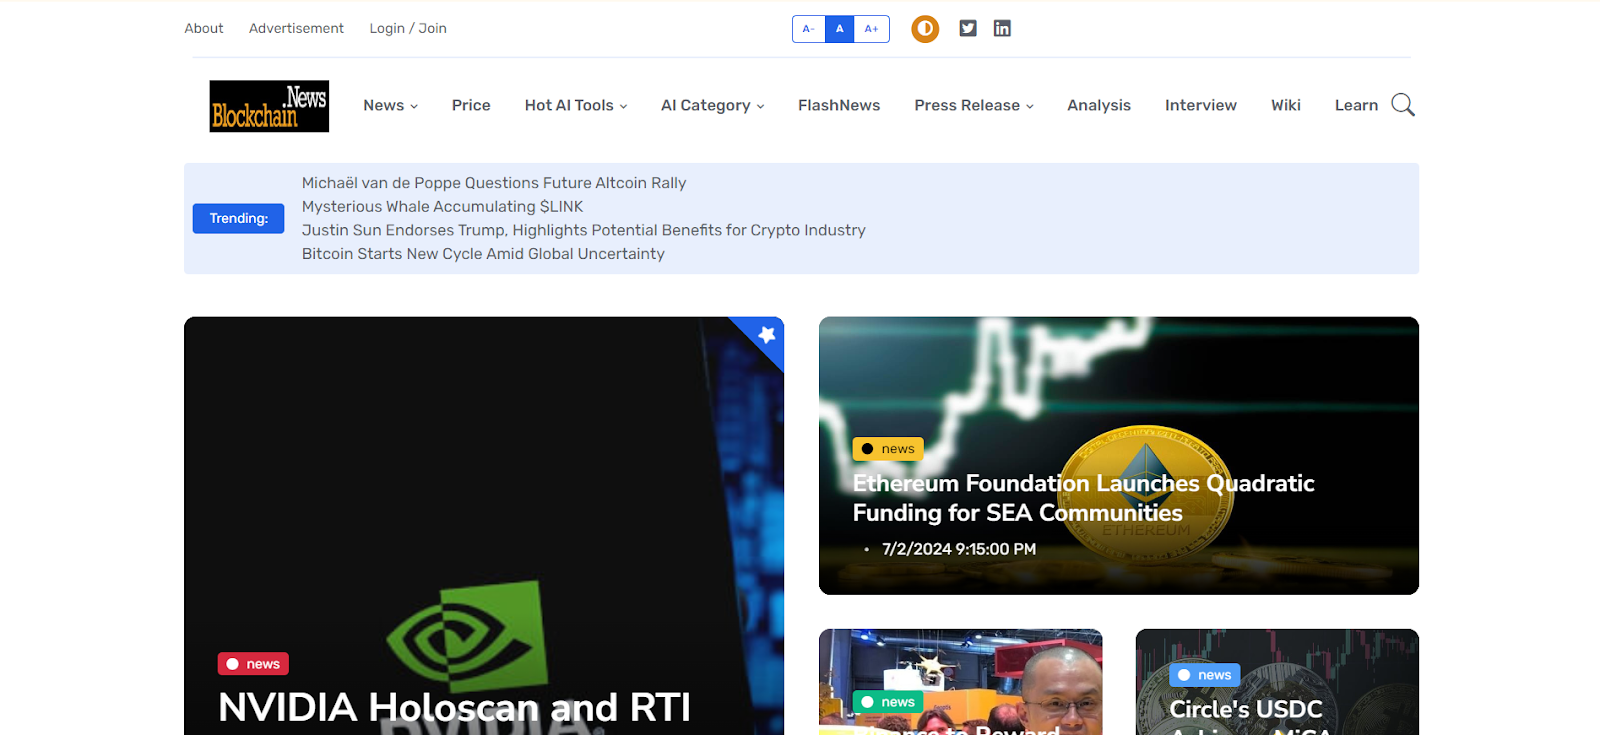Expand the Hot AI Tools dropdown
The width and height of the screenshot is (1600, 735).
(576, 105)
